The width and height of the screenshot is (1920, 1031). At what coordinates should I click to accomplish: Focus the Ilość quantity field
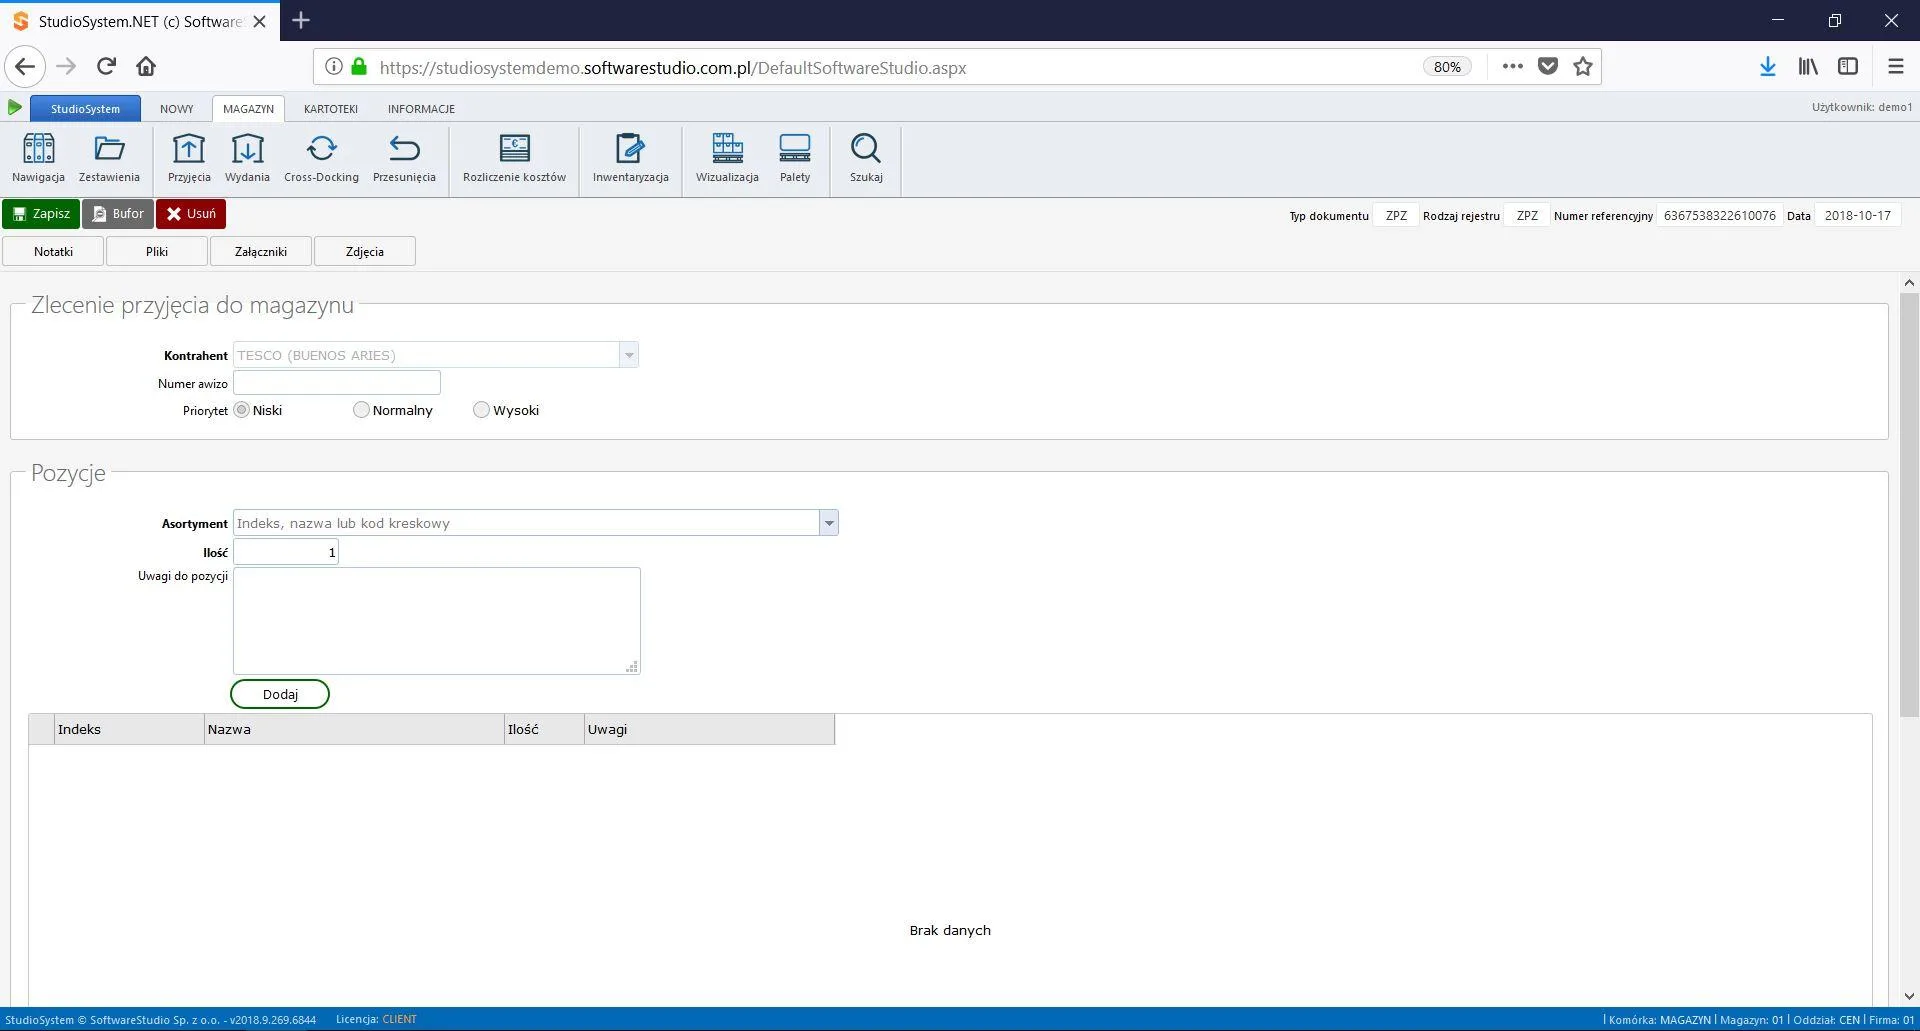tap(286, 552)
